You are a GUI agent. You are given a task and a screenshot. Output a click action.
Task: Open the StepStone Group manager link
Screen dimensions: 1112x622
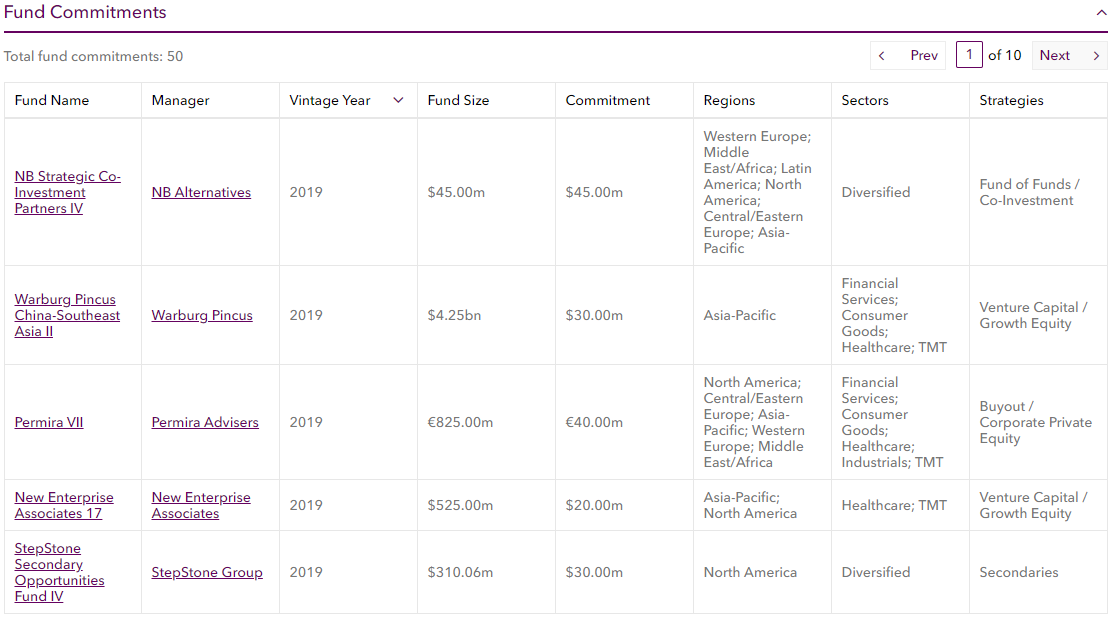pyautogui.click(x=207, y=572)
